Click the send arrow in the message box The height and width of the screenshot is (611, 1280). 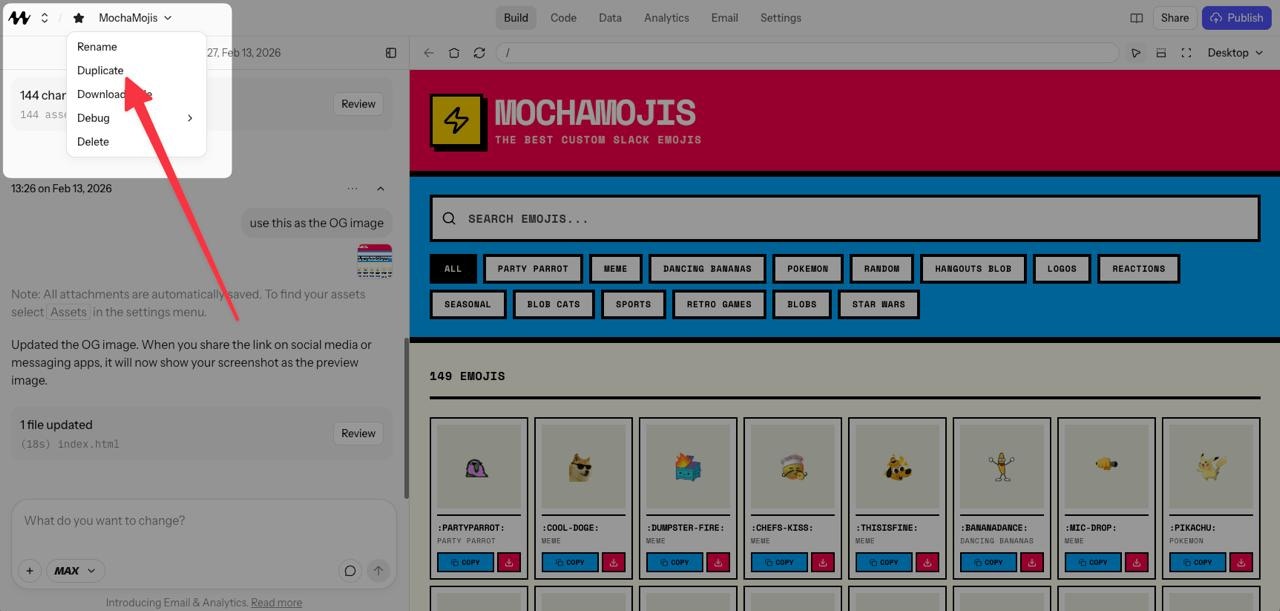tap(379, 570)
